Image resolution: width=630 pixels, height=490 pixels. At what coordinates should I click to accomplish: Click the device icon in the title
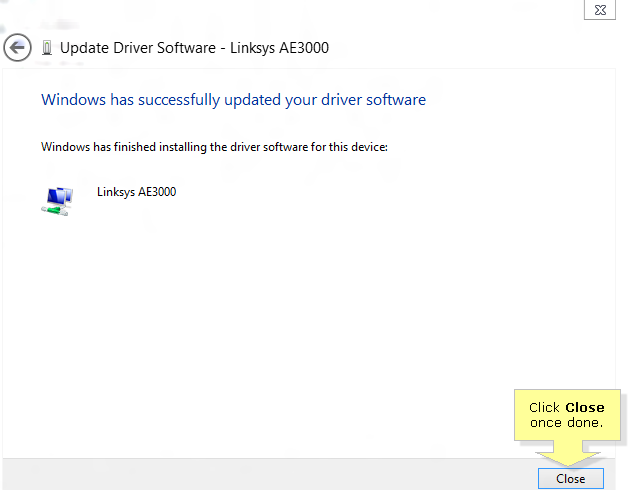tap(47, 48)
